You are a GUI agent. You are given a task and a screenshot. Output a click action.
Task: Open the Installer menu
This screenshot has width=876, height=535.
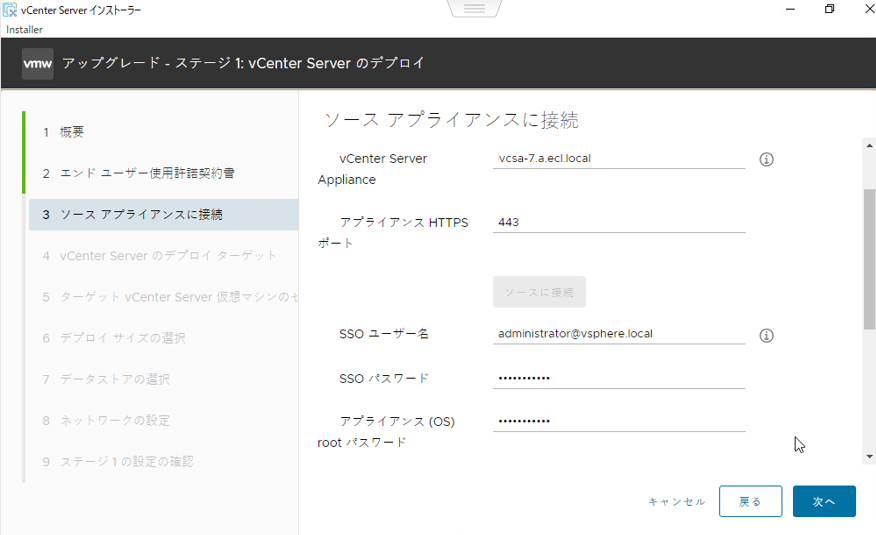(24, 30)
